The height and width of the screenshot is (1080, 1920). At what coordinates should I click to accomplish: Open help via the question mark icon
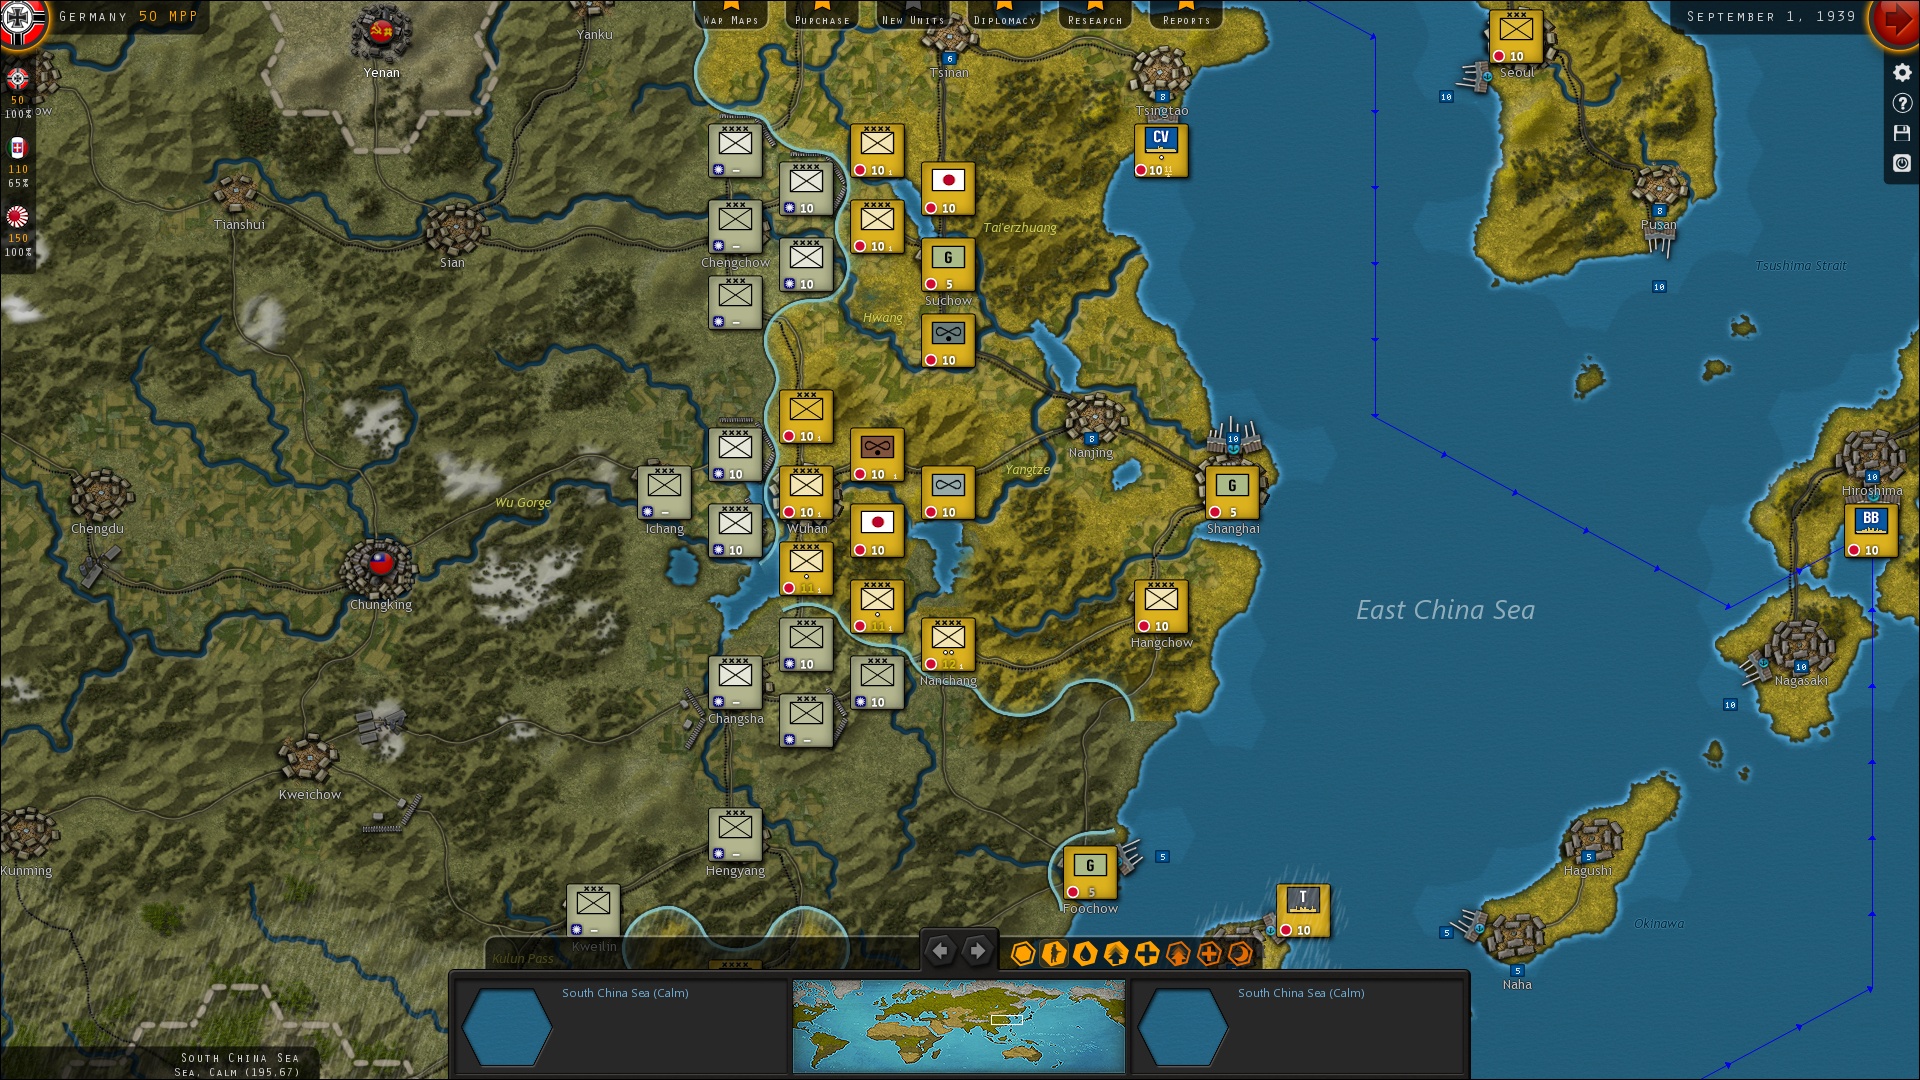coord(1902,103)
